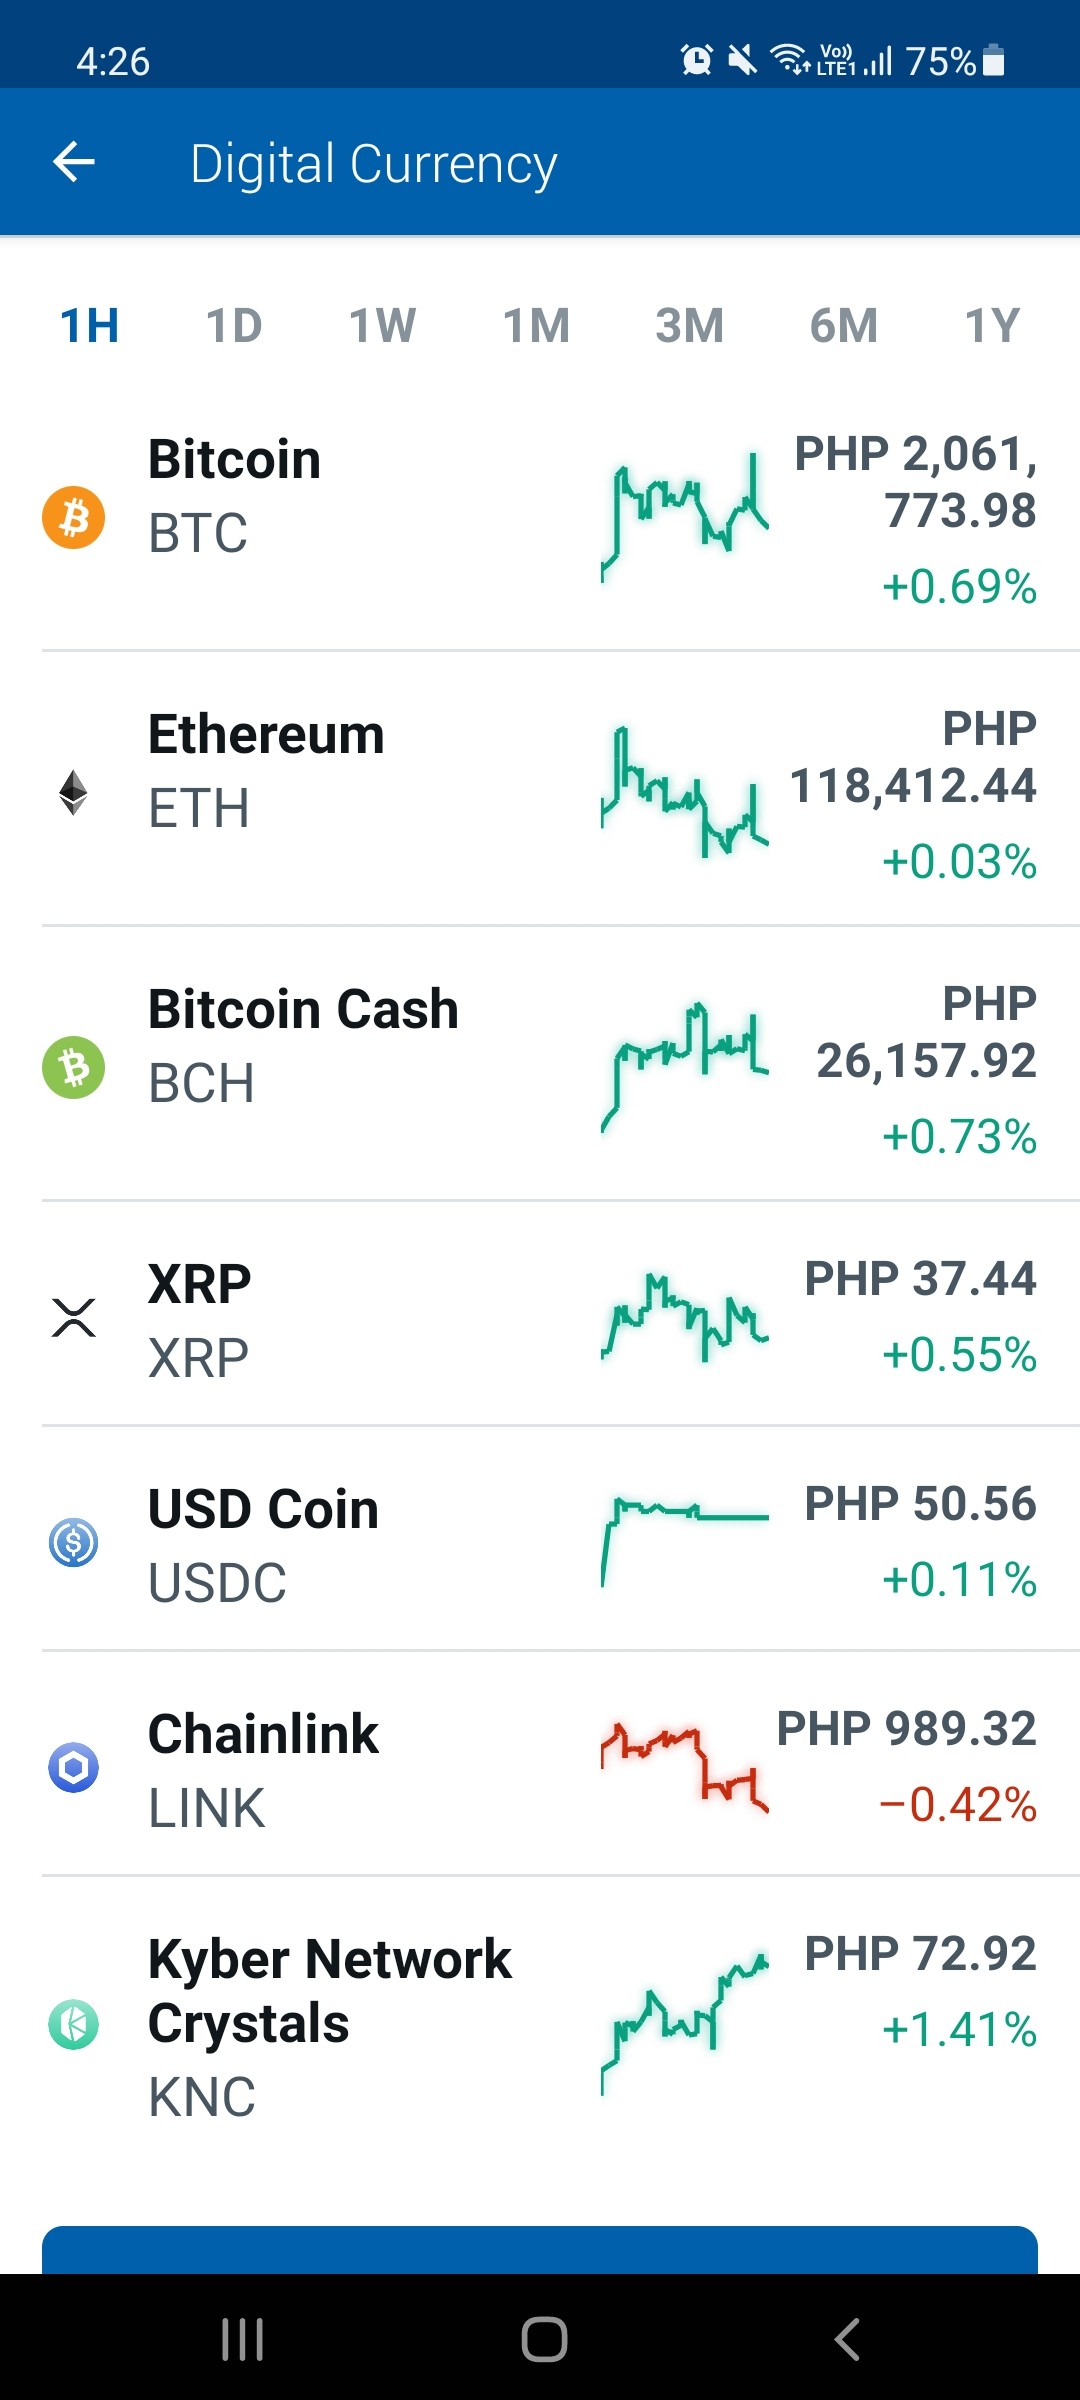Choose the 1M time range tab
The height and width of the screenshot is (2400, 1080).
point(536,325)
